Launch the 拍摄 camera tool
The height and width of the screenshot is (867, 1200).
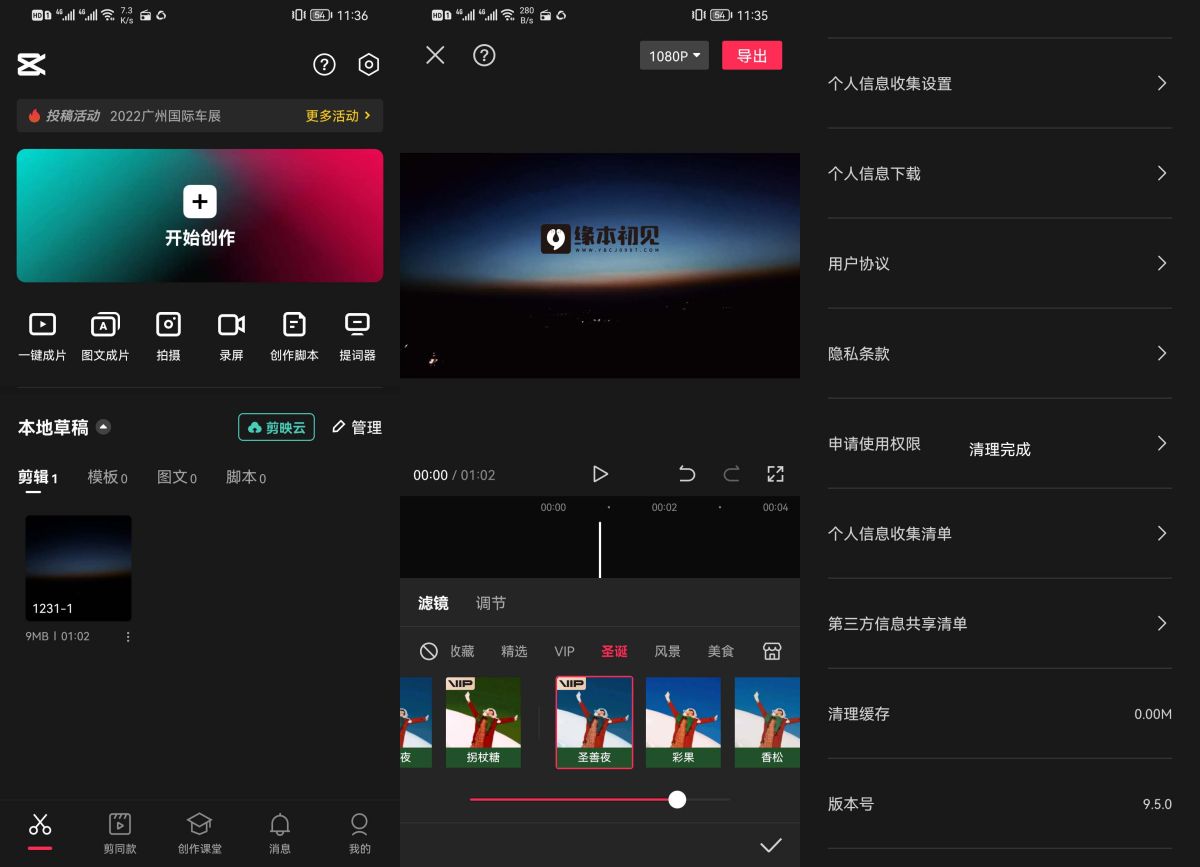tap(168, 337)
